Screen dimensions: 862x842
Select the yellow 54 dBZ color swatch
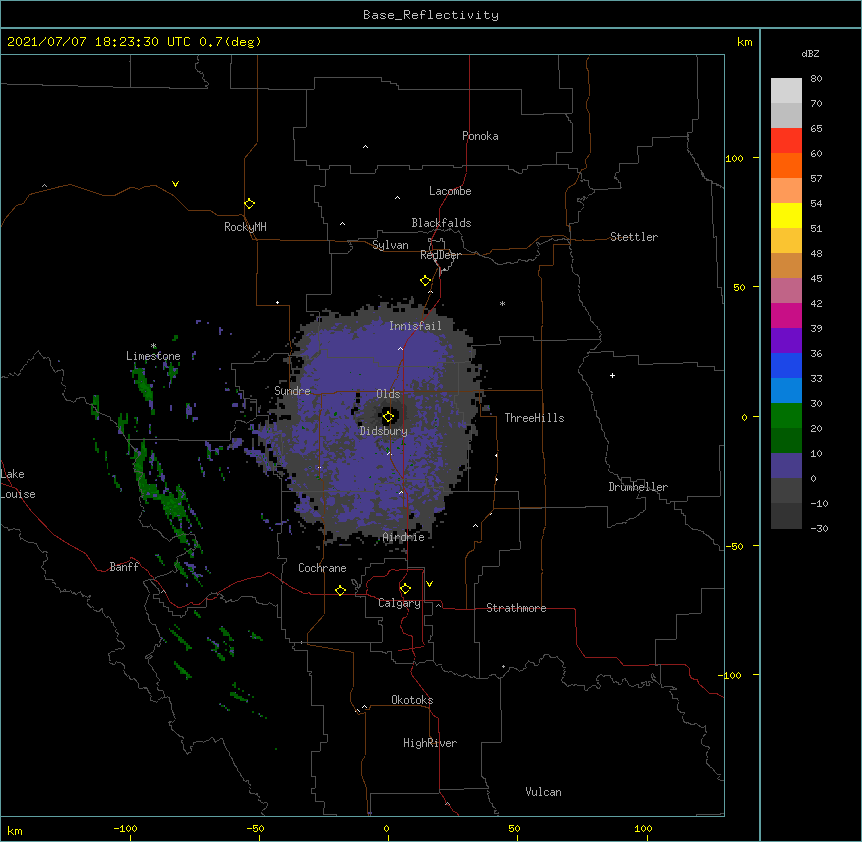[786, 215]
